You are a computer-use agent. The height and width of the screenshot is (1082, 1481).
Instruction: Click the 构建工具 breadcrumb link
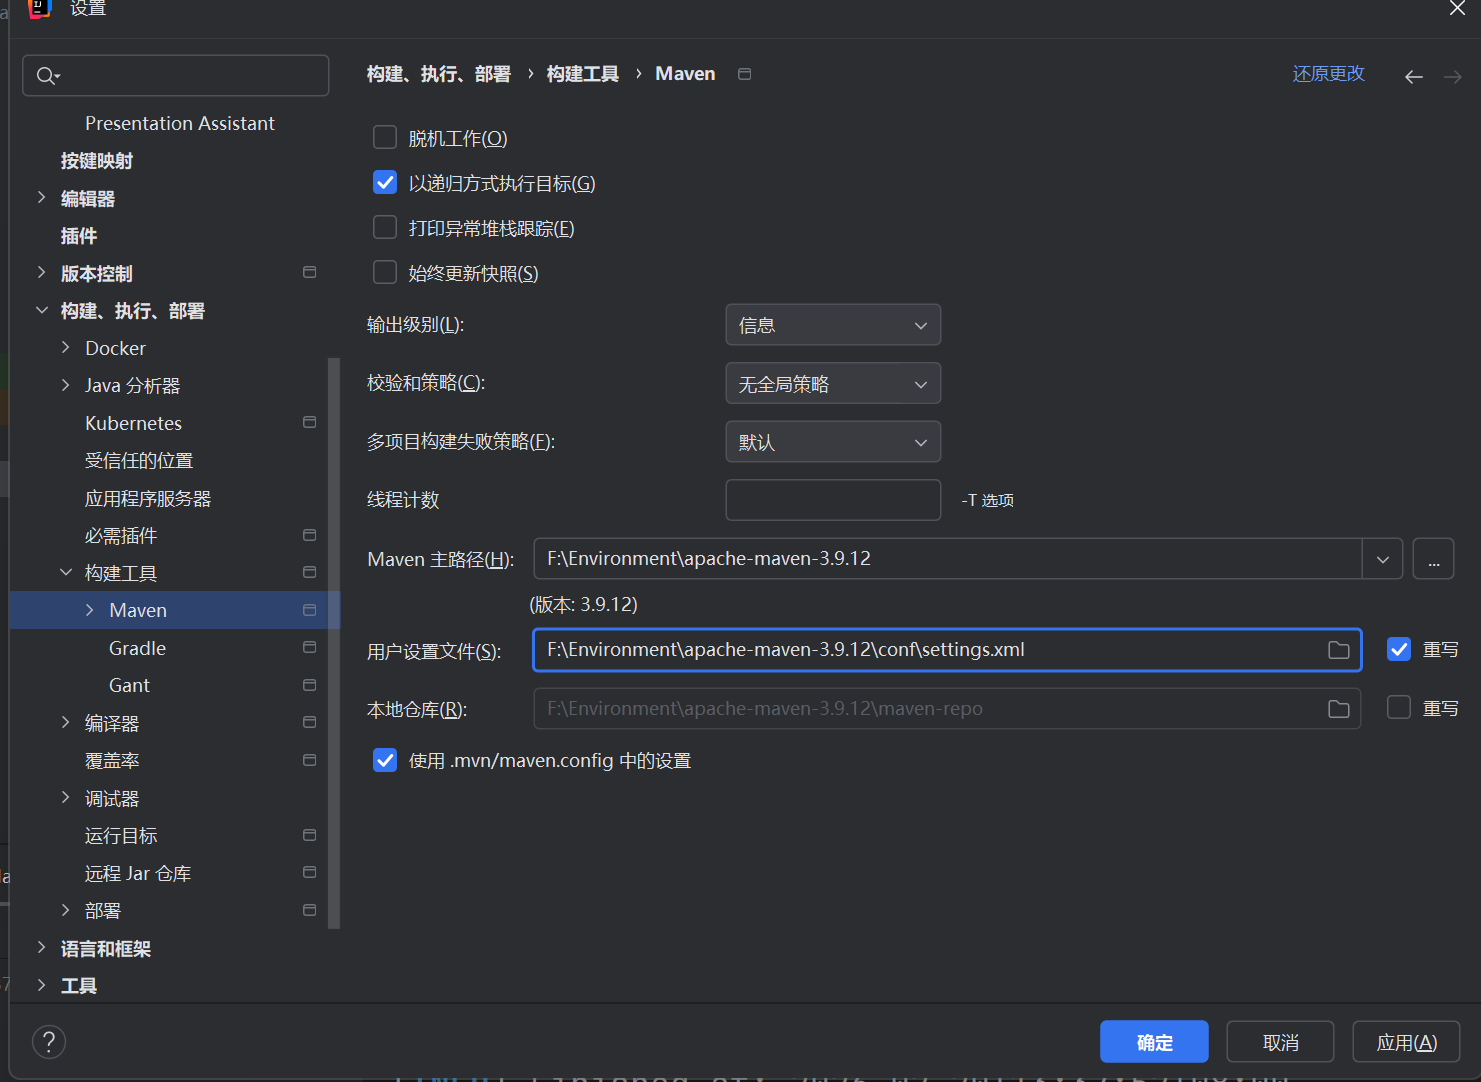tap(583, 74)
